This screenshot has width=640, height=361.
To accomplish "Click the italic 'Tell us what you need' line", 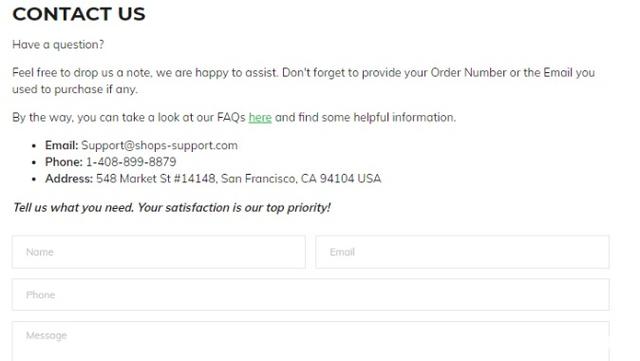I will (x=171, y=208).
